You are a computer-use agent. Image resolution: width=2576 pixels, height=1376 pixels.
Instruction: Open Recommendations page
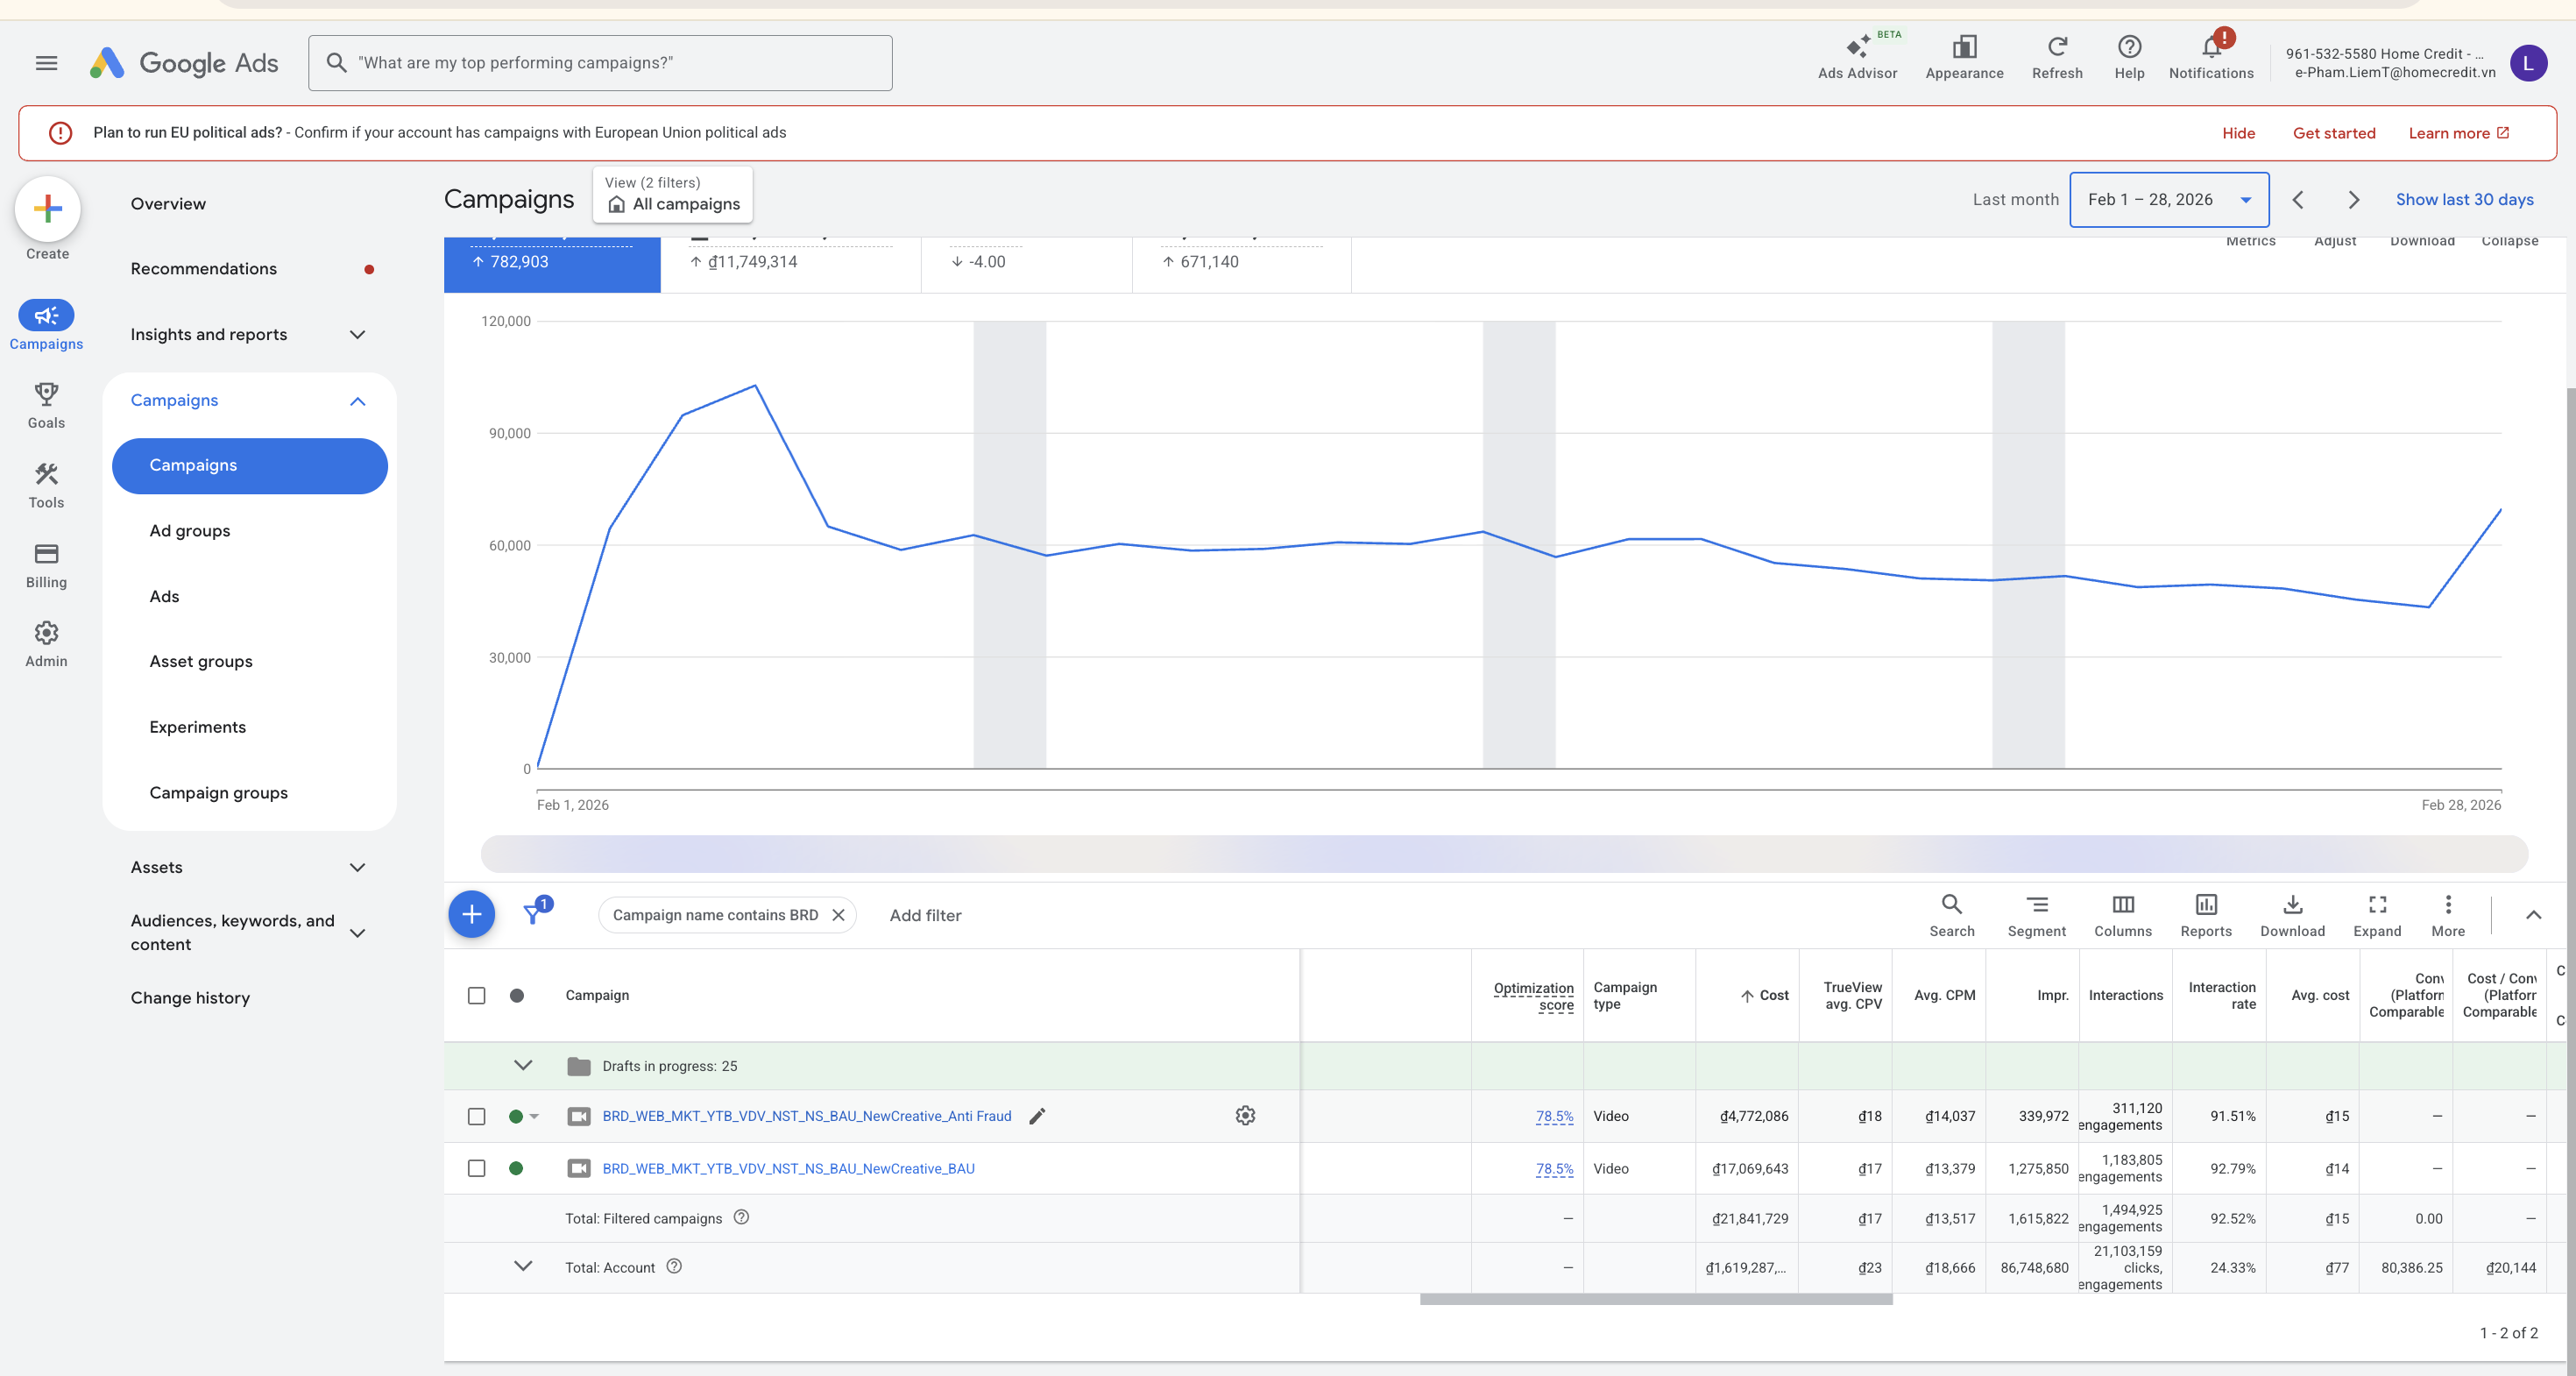[204, 269]
